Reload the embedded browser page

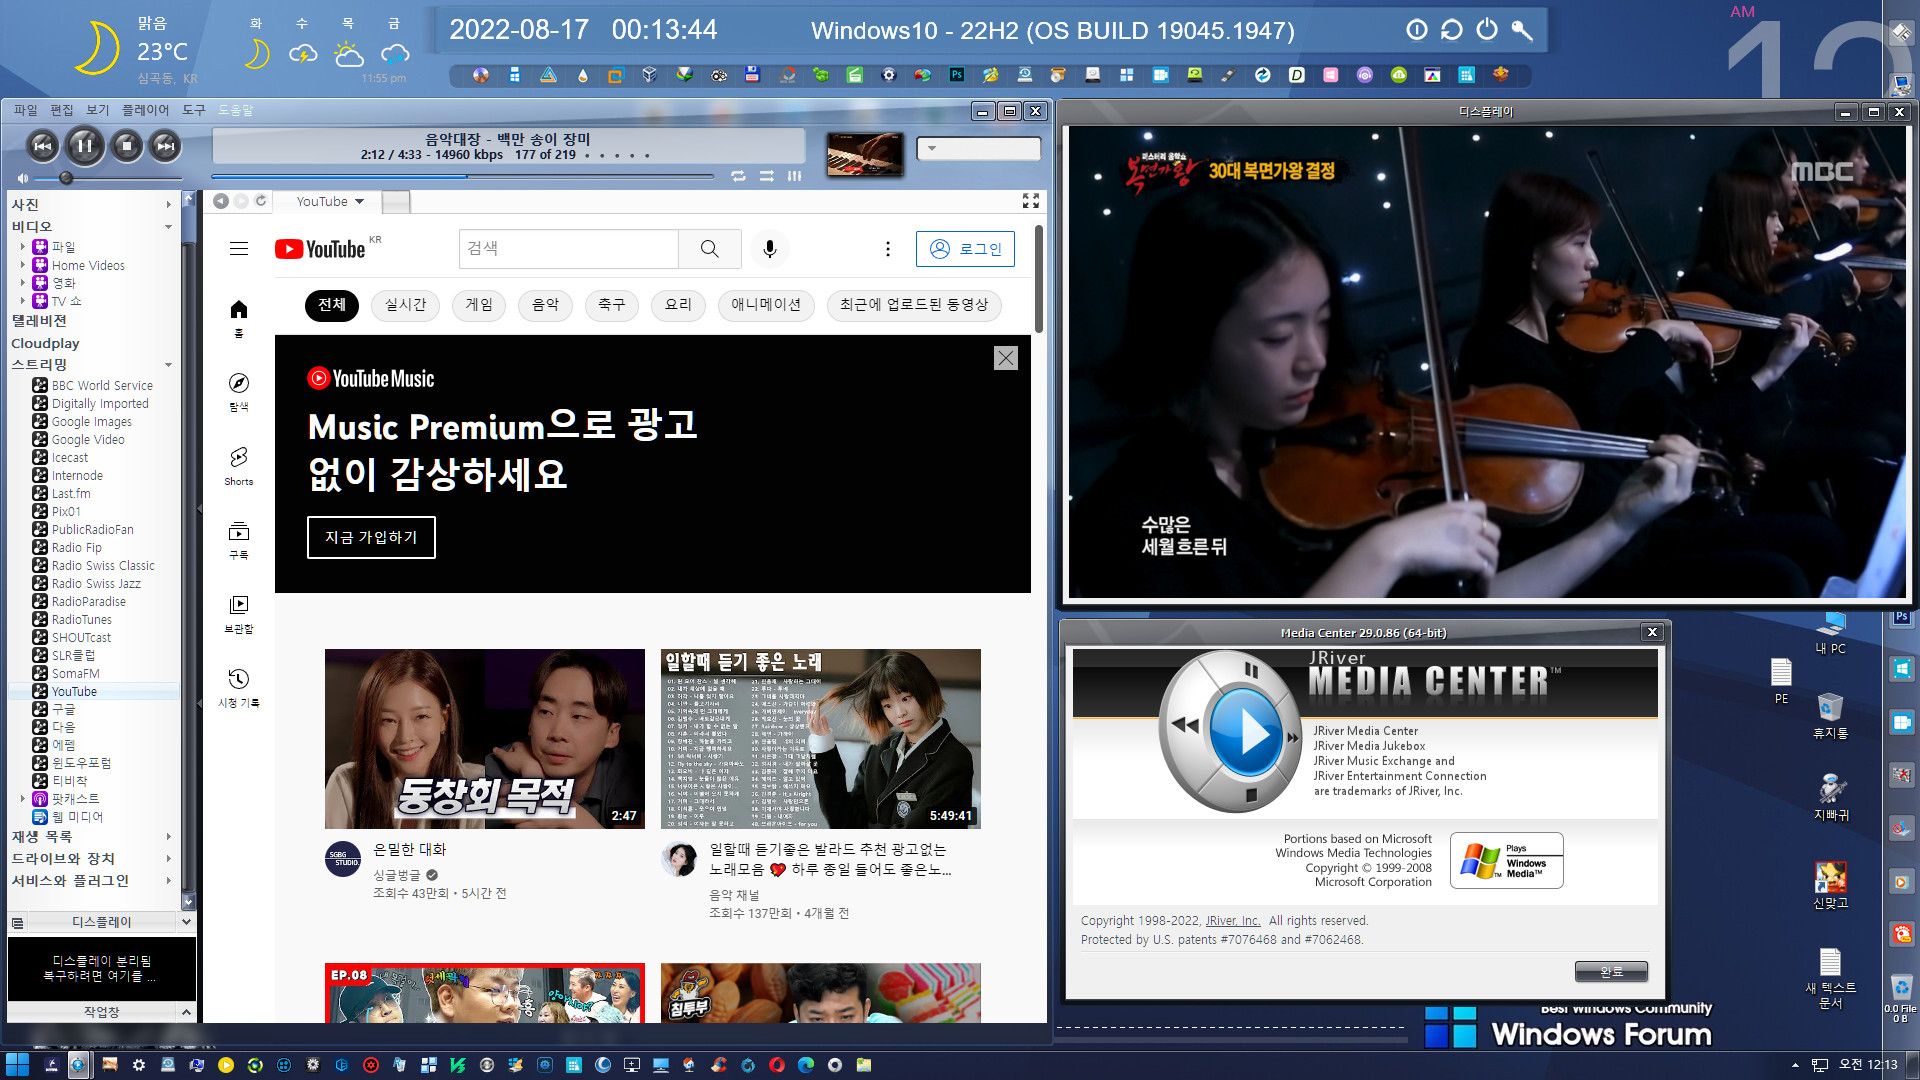[x=261, y=201]
